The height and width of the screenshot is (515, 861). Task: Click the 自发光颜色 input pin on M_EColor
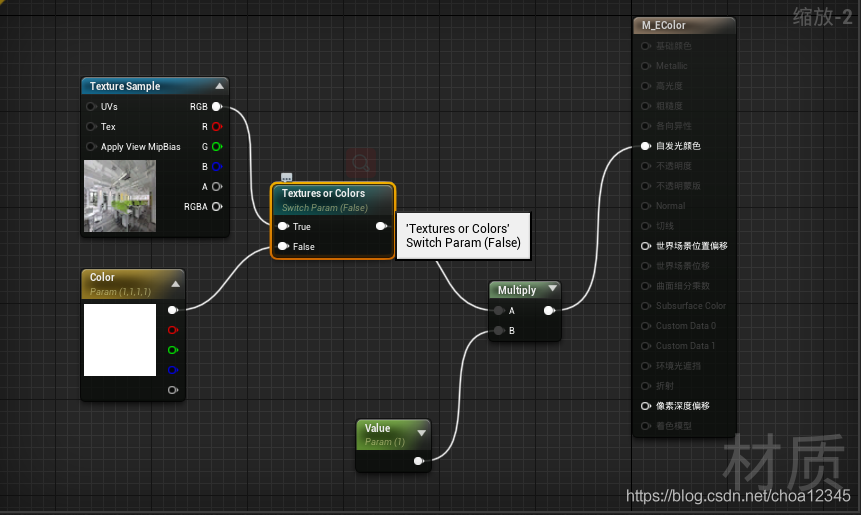646,146
